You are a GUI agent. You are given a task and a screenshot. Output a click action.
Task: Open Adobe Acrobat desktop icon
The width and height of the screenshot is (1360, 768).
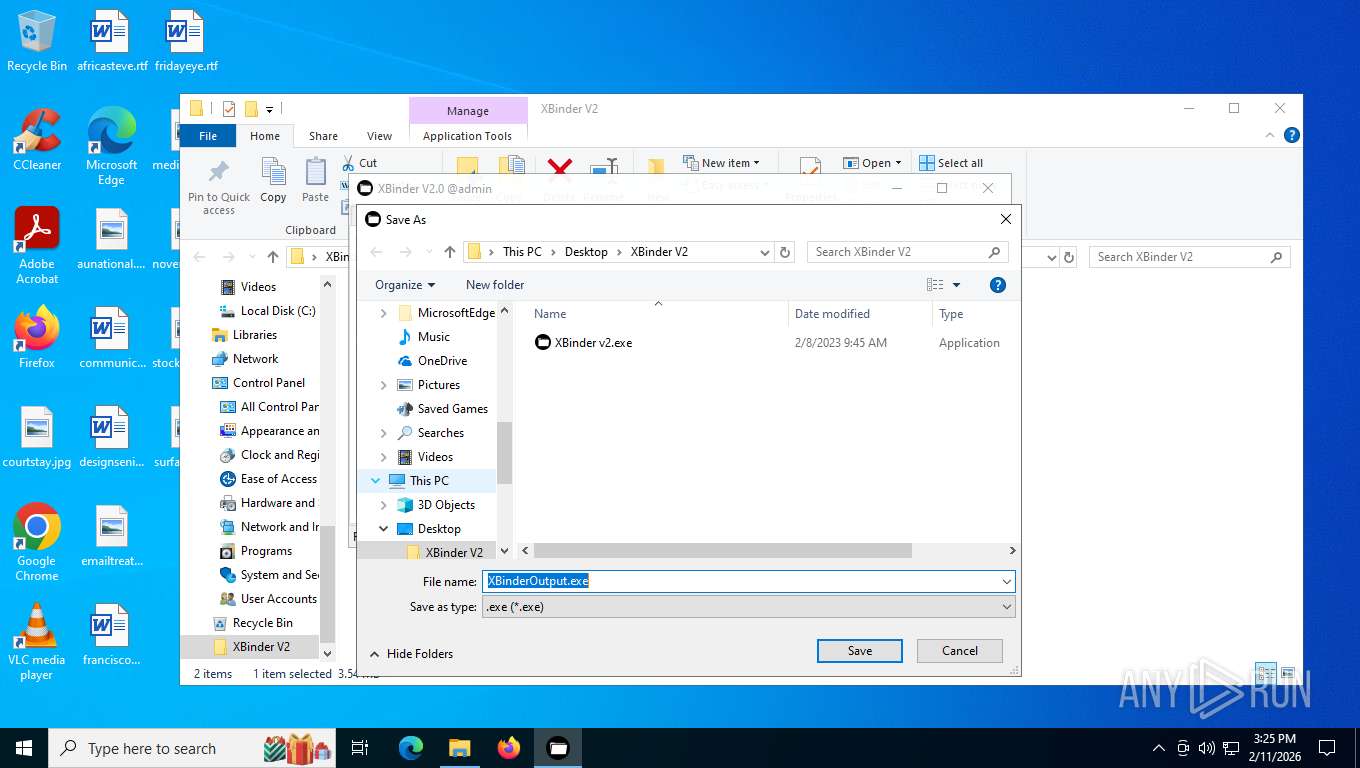(x=37, y=246)
